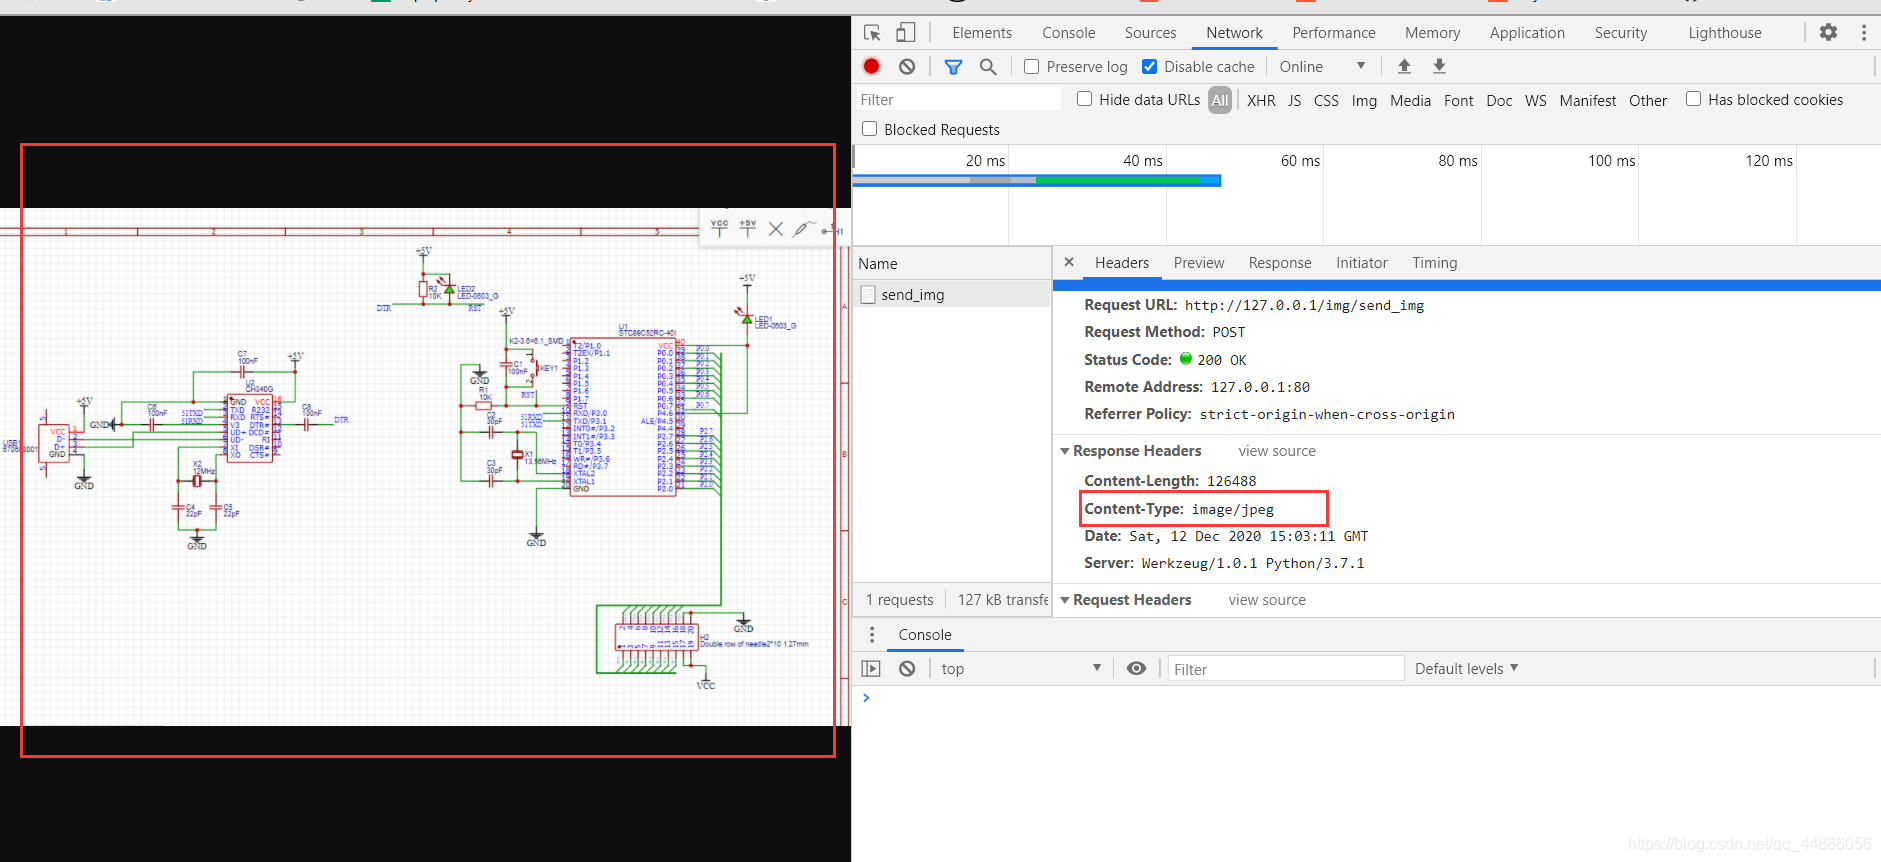Viewport: 1881px width, 862px height.
Task: Toggle the device toolbar icon
Action: 905,33
